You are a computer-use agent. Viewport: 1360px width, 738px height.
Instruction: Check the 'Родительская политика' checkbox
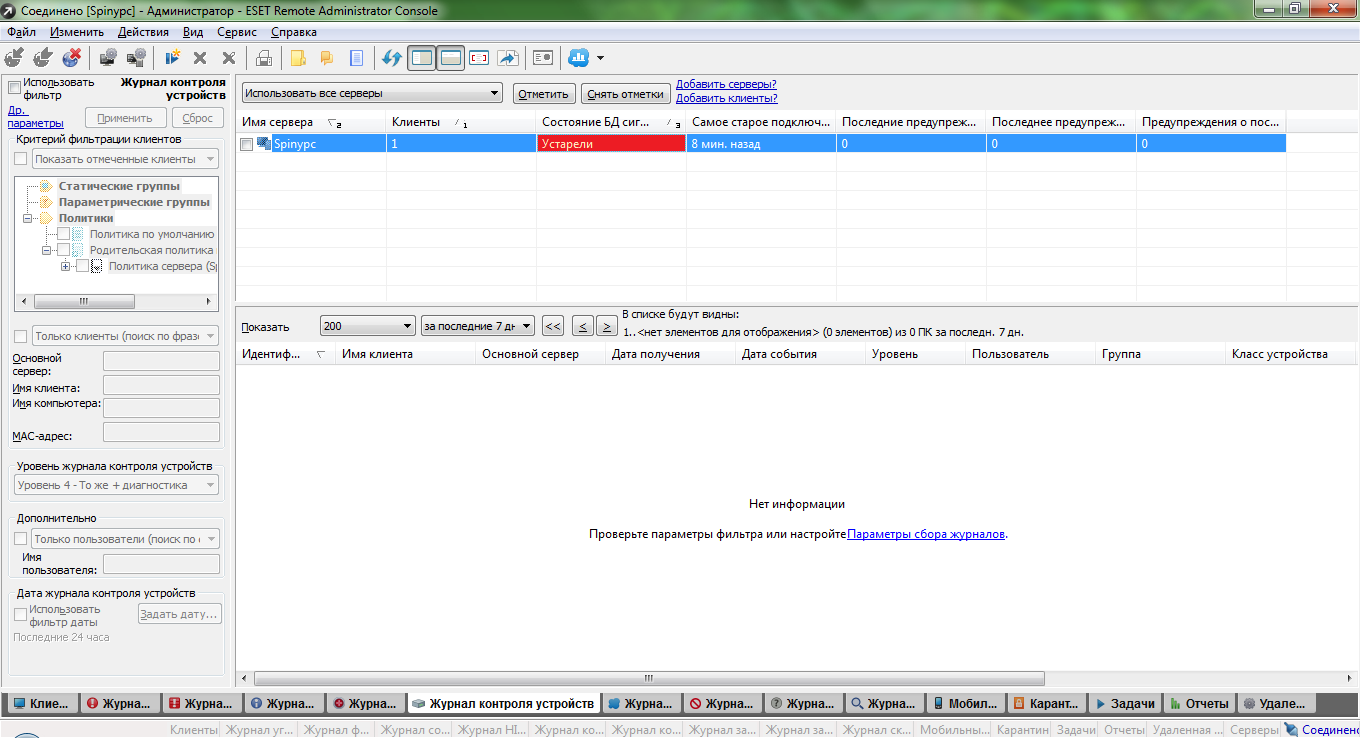point(64,250)
